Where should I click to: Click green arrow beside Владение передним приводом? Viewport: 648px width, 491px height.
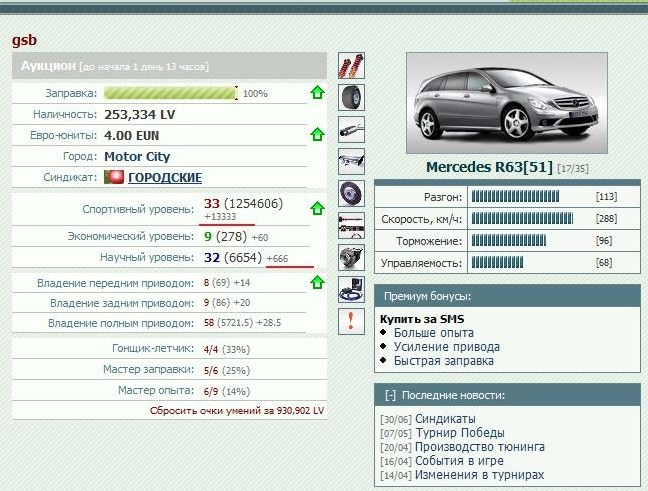(317, 282)
